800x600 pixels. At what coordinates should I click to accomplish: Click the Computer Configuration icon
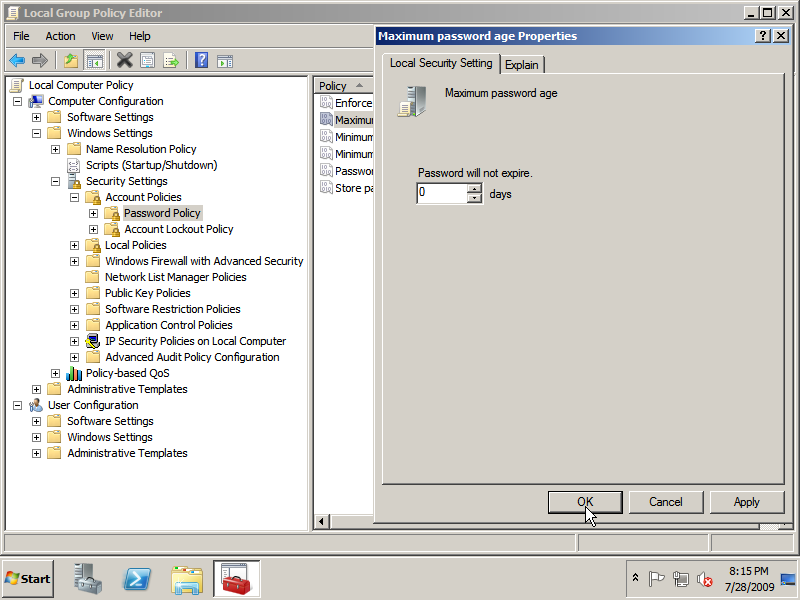coord(36,101)
